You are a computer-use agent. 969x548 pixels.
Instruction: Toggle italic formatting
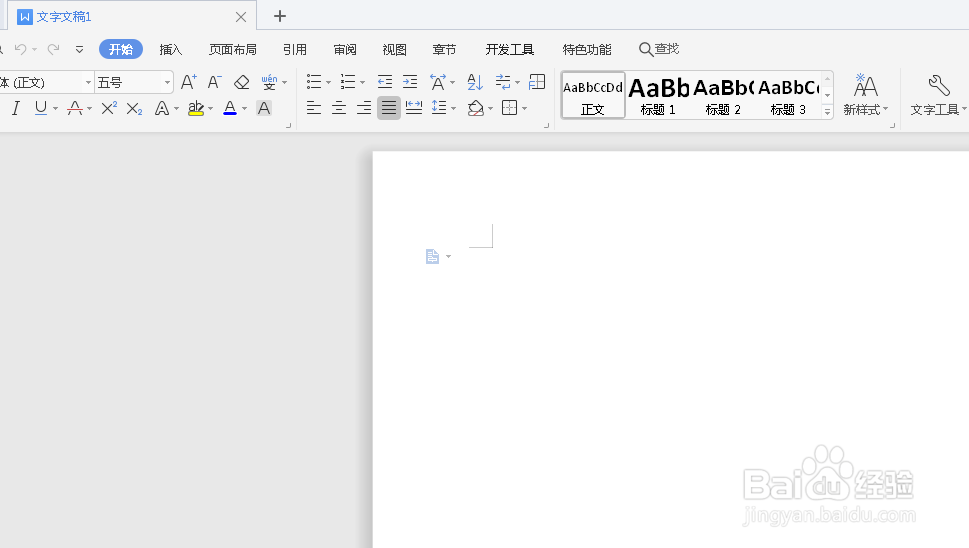tap(16, 108)
